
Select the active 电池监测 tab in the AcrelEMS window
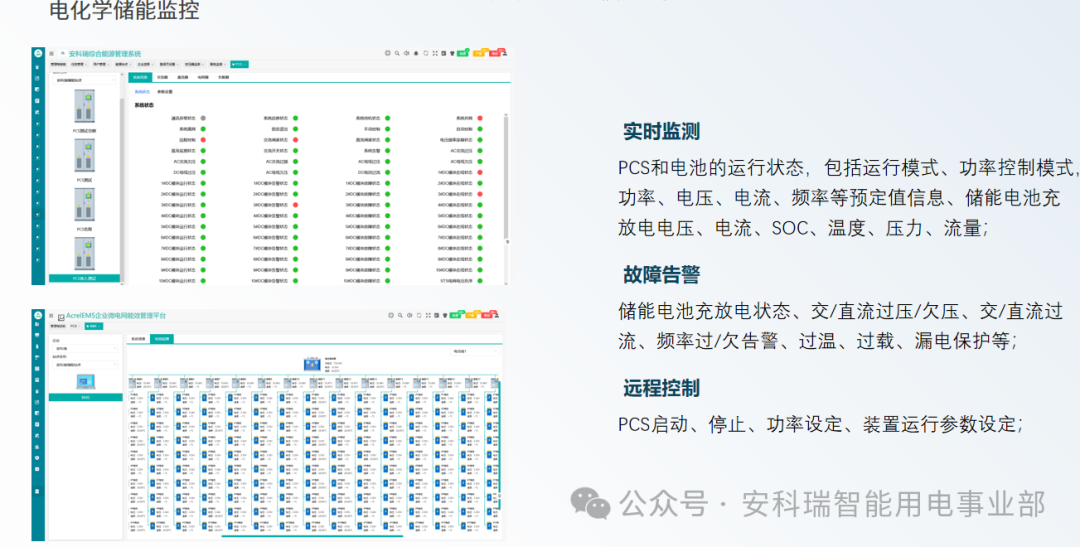(x=162, y=339)
